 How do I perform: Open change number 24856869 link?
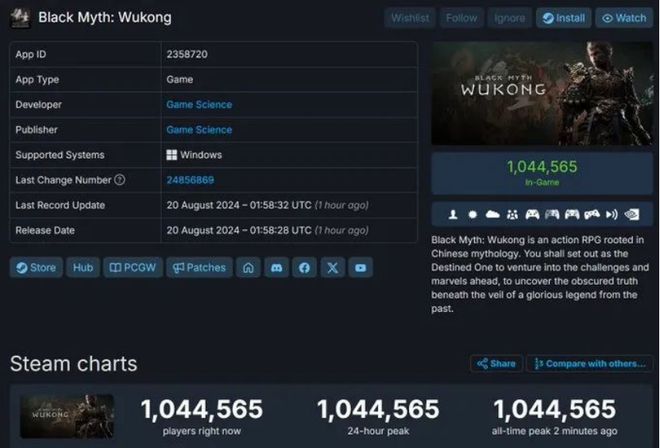190,180
